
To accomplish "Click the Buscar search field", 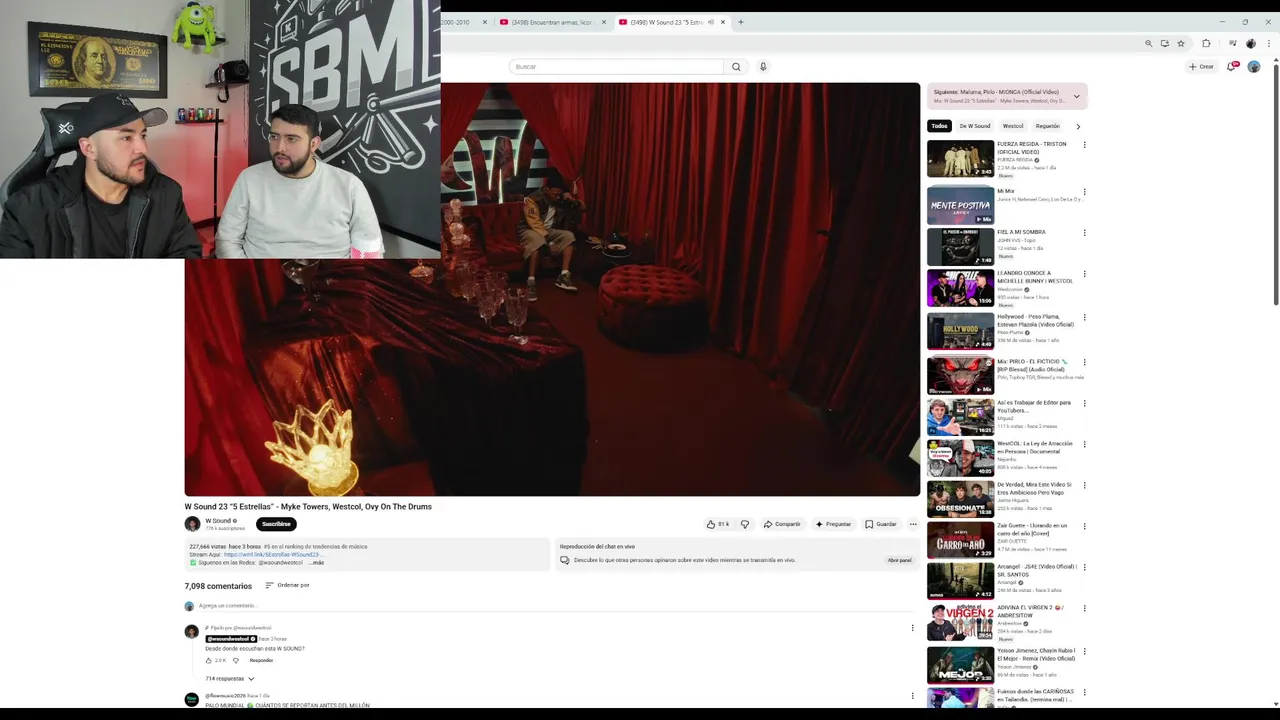I will 616,67.
